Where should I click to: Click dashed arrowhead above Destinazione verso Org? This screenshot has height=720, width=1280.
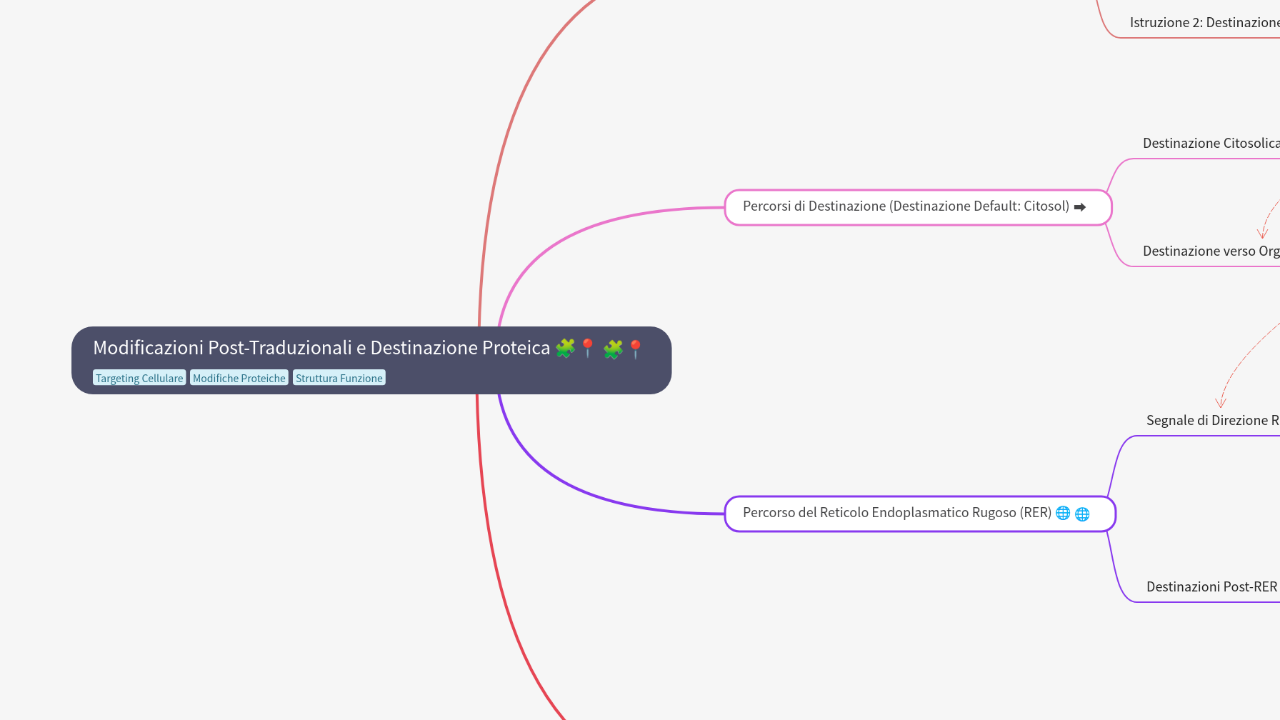point(1263,233)
